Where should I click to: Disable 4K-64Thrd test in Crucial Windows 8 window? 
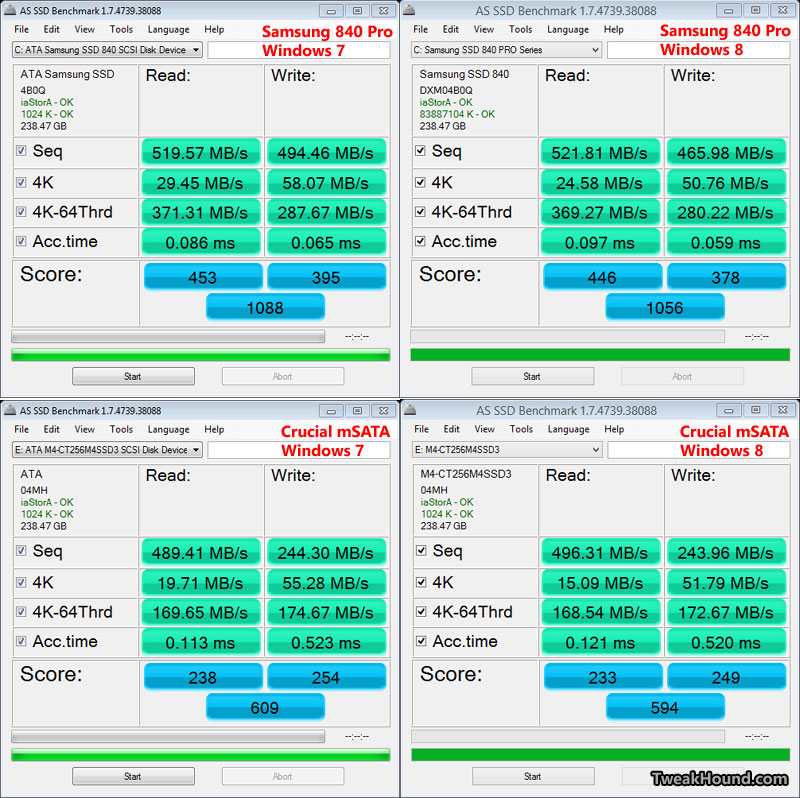pos(421,612)
